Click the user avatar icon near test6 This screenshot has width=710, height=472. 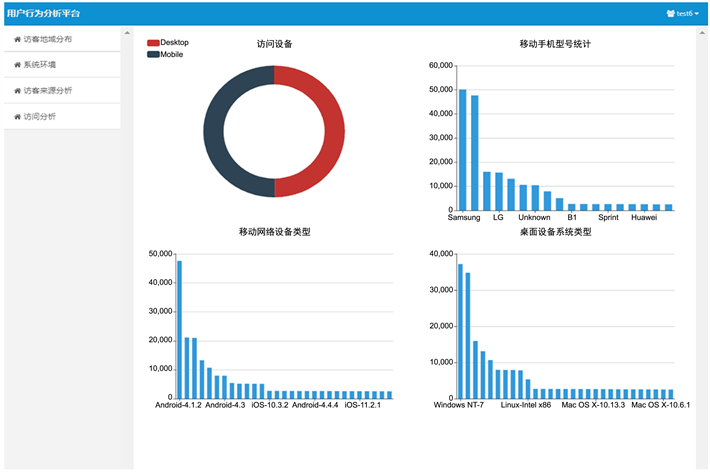[x=671, y=14]
